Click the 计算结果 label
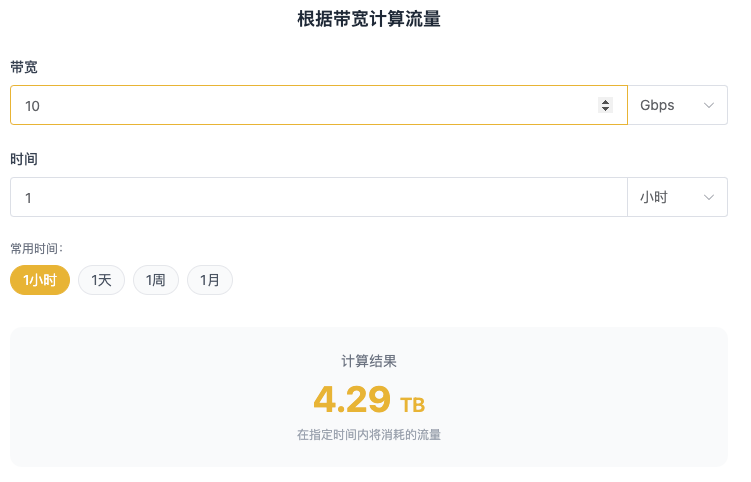 [x=369, y=361]
